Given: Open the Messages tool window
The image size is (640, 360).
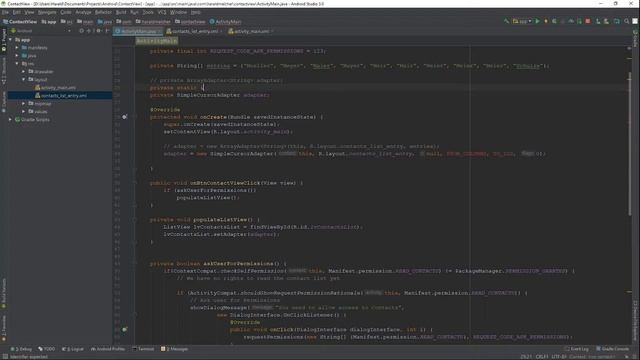Looking at the screenshot, I should pos(175,349).
